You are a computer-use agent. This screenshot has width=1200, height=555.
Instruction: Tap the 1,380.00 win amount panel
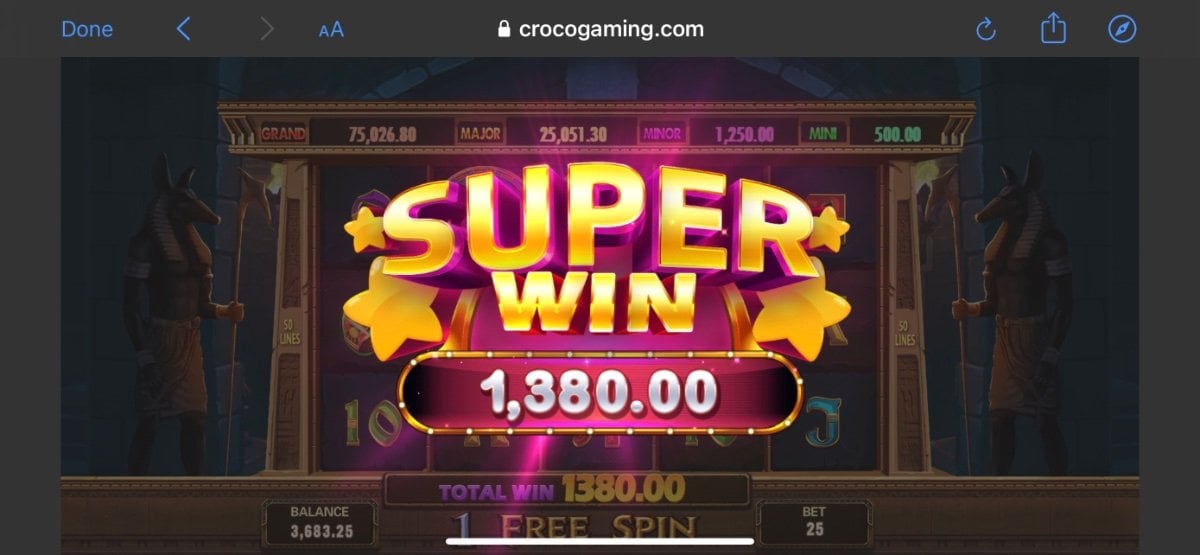coord(600,392)
